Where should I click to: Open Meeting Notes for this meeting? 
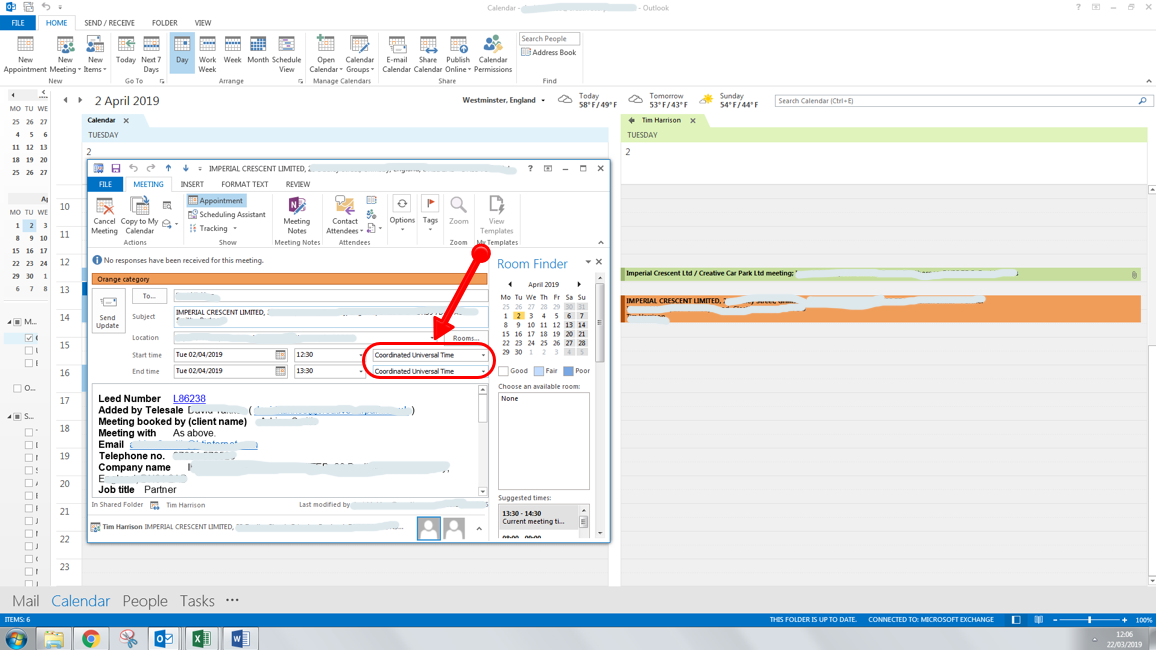297,215
